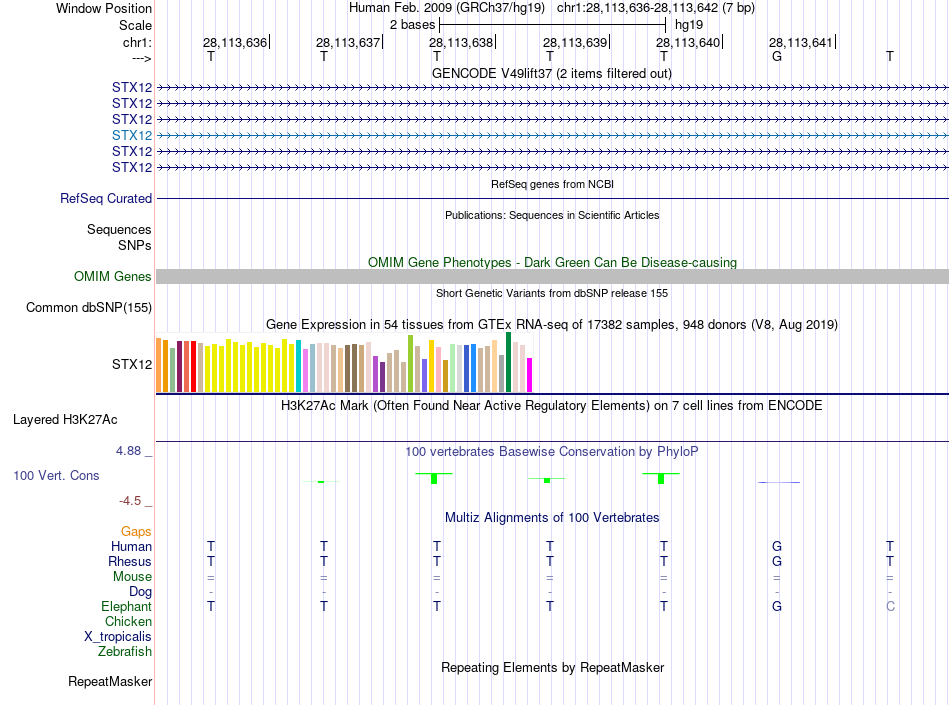Click the Repeating Elements by RepeatMasker title
The height and width of the screenshot is (705, 950).
click(x=552, y=668)
